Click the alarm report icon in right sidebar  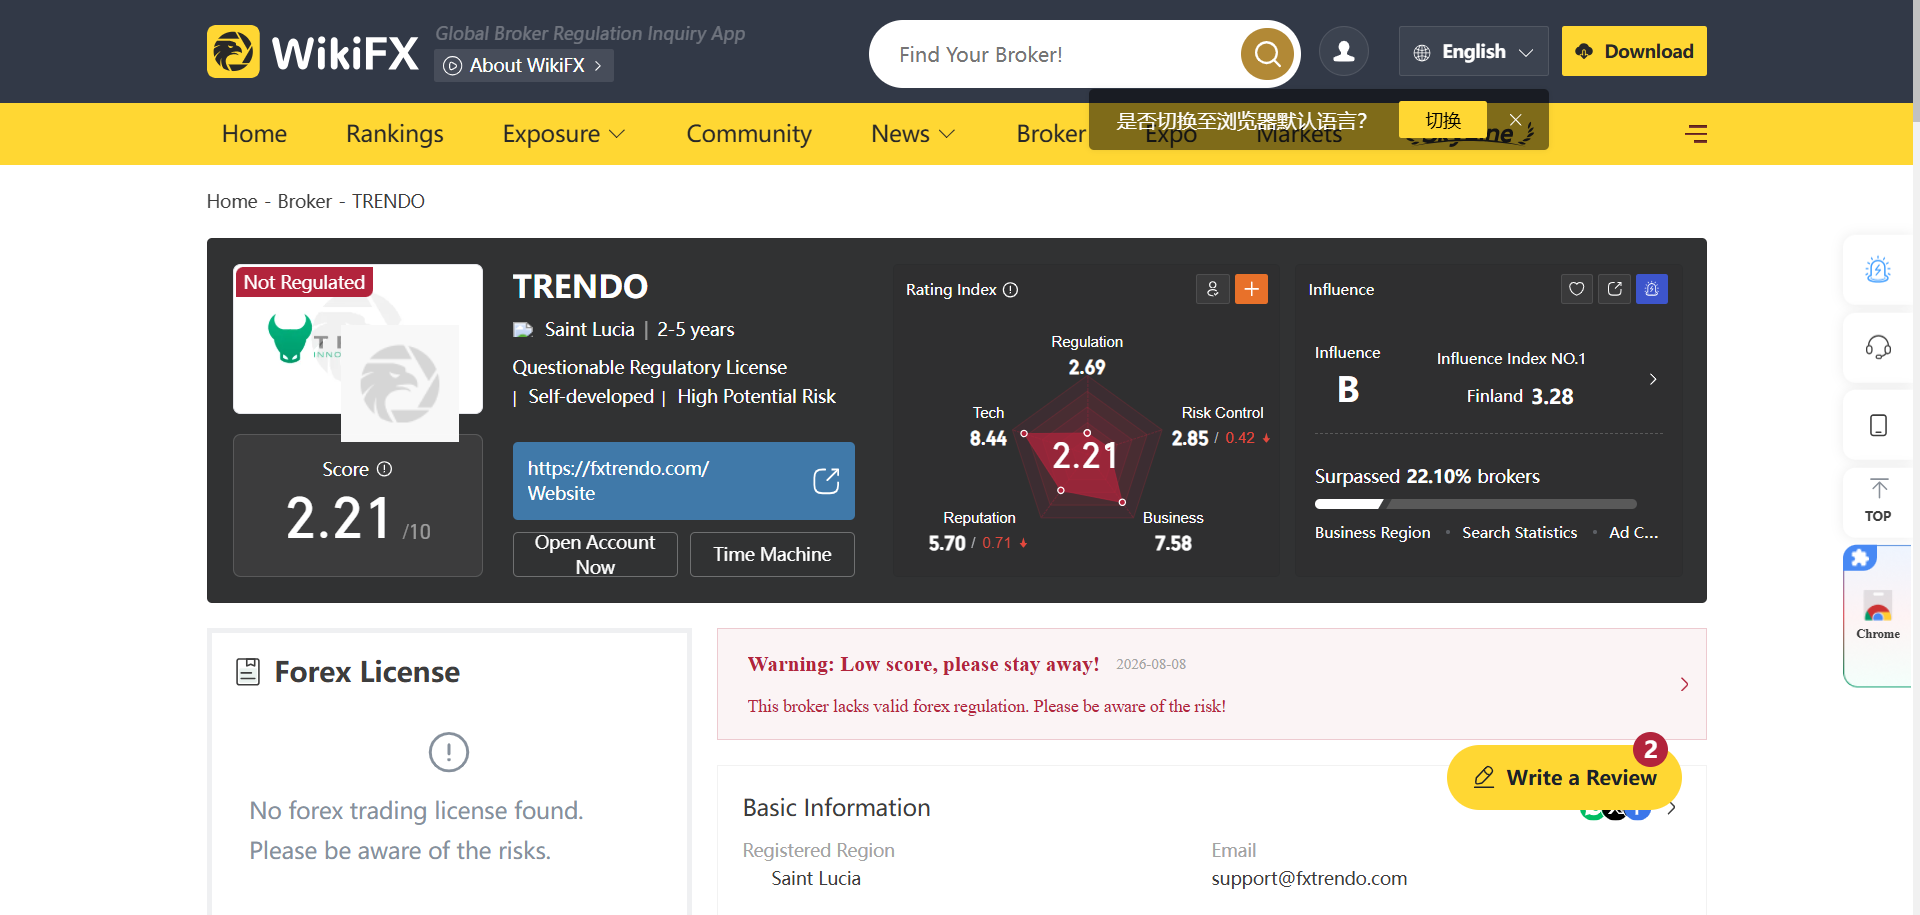click(1878, 269)
